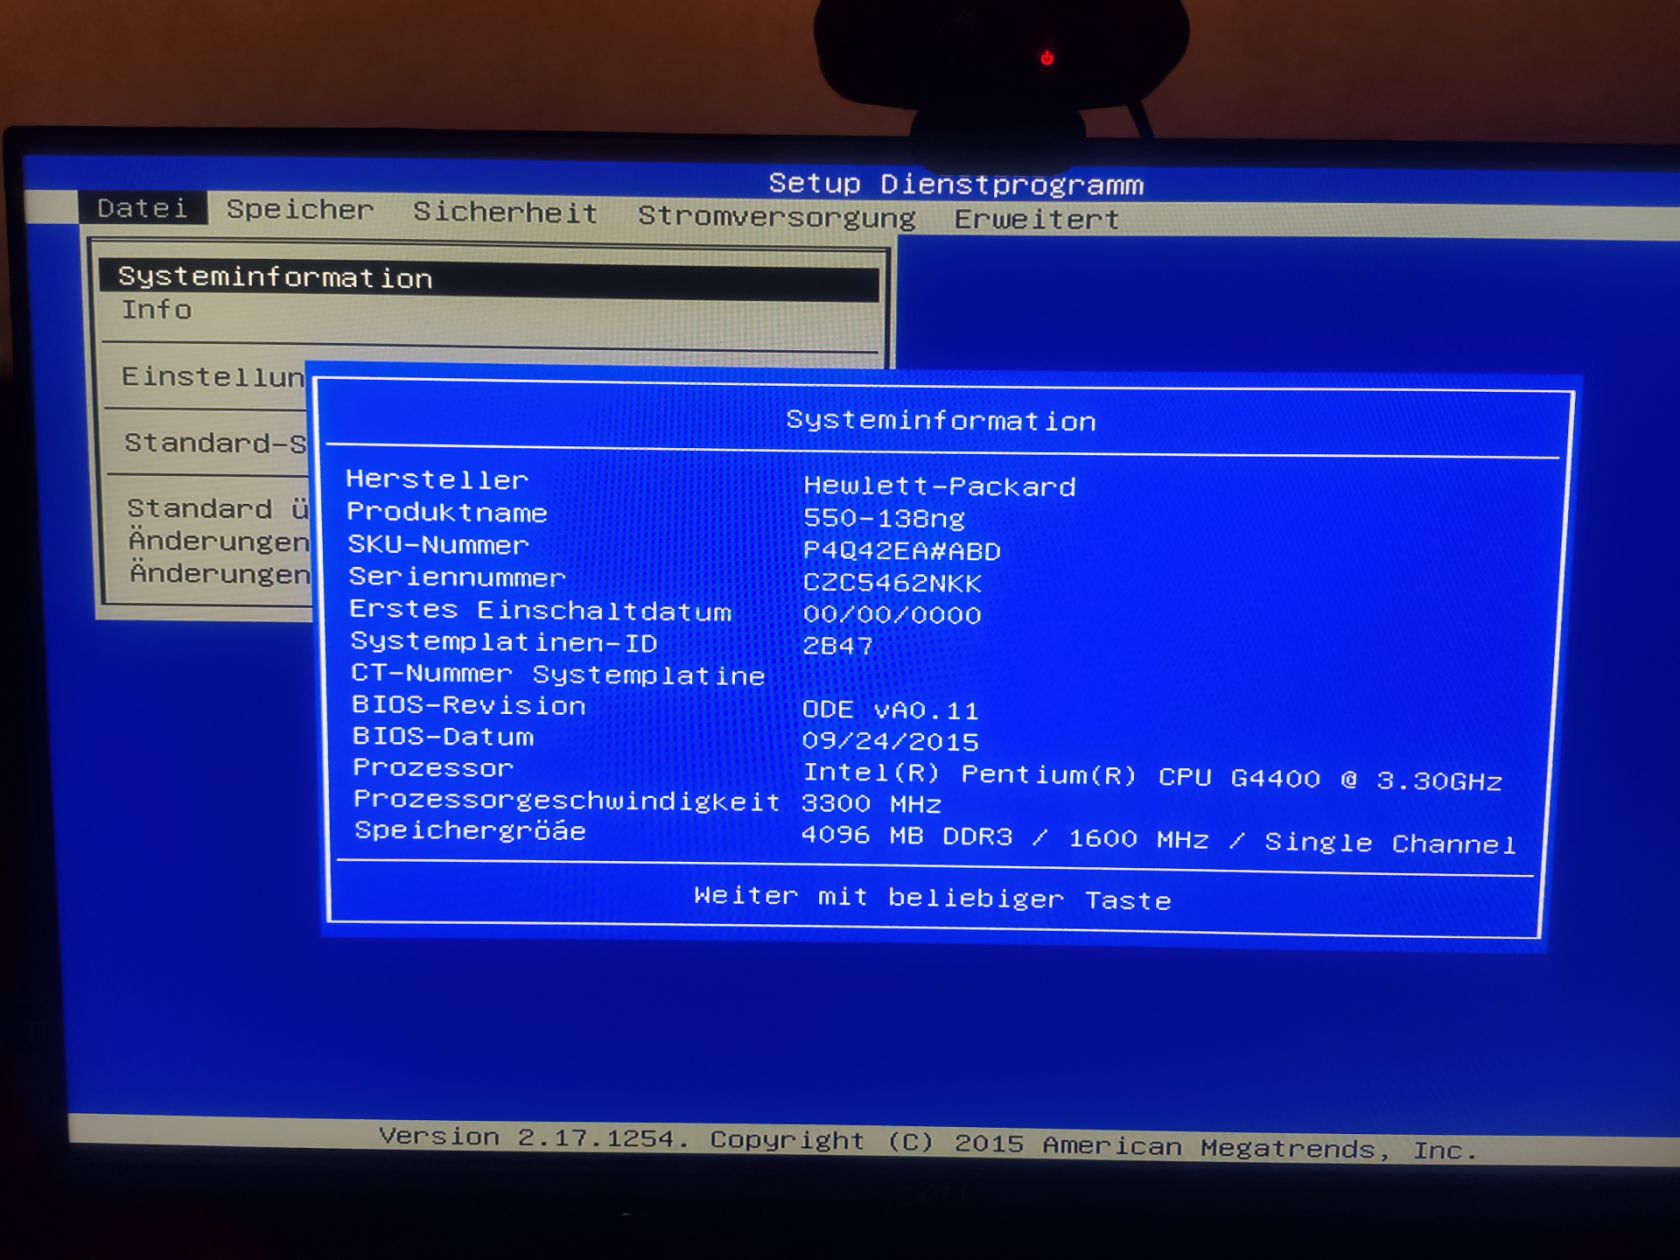Open the Speicher menu
Viewport: 1680px width, 1260px height.
[300, 210]
